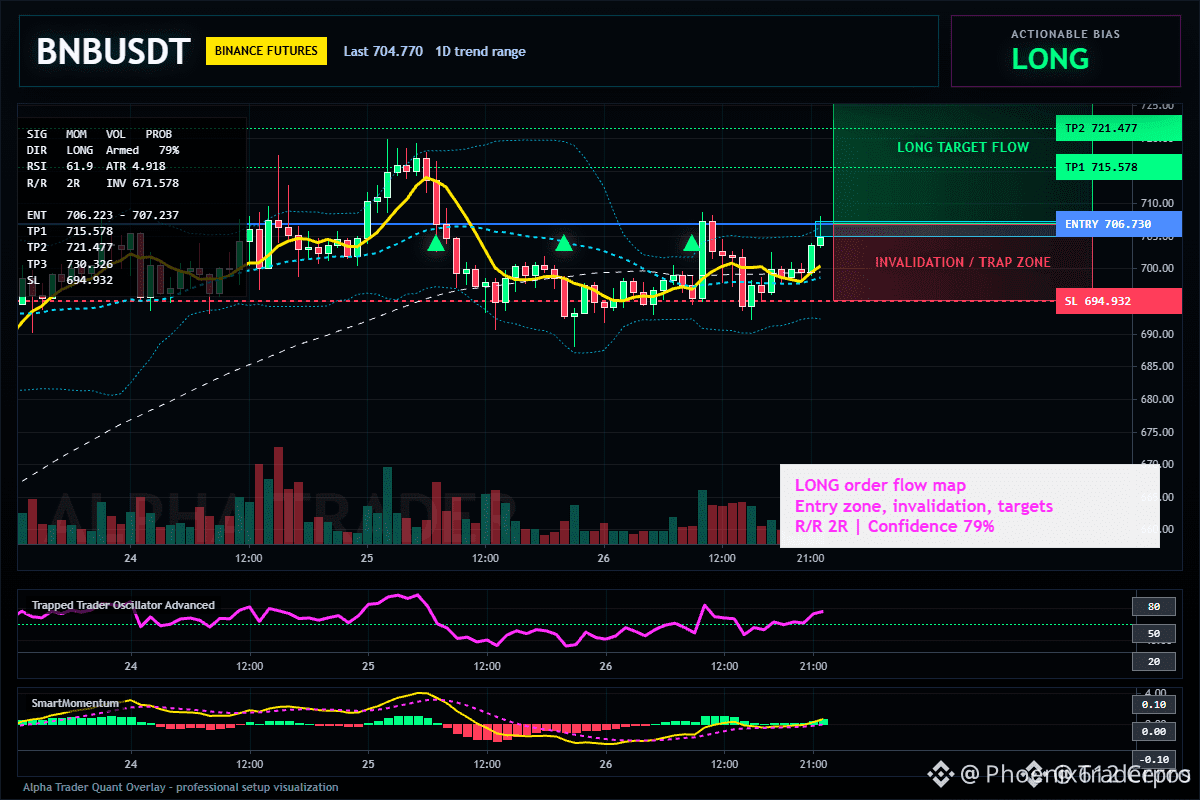The image size is (1200, 800).
Task: Click the 725.00 price axis label
Action: pyautogui.click(x=1157, y=105)
